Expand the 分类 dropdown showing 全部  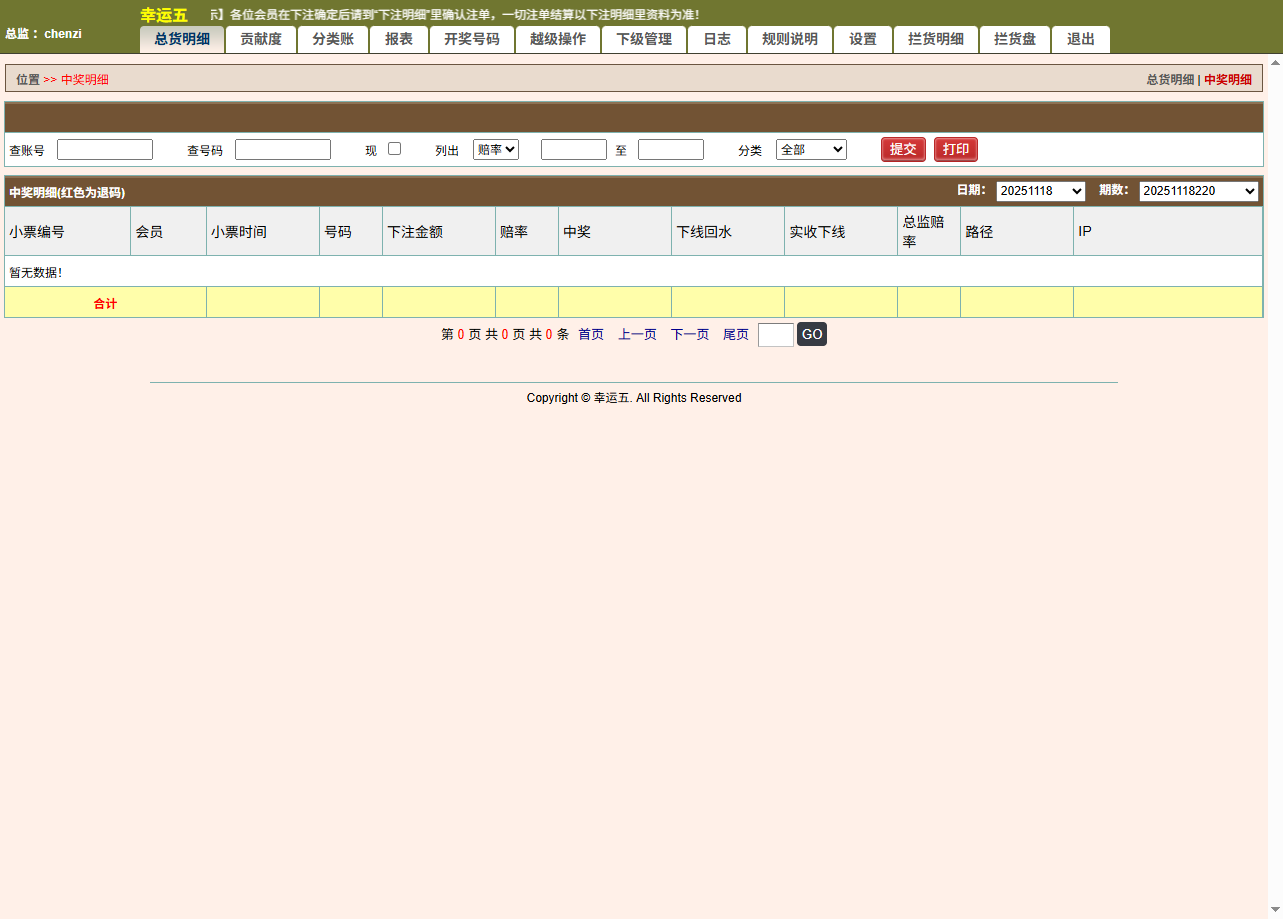tap(811, 149)
